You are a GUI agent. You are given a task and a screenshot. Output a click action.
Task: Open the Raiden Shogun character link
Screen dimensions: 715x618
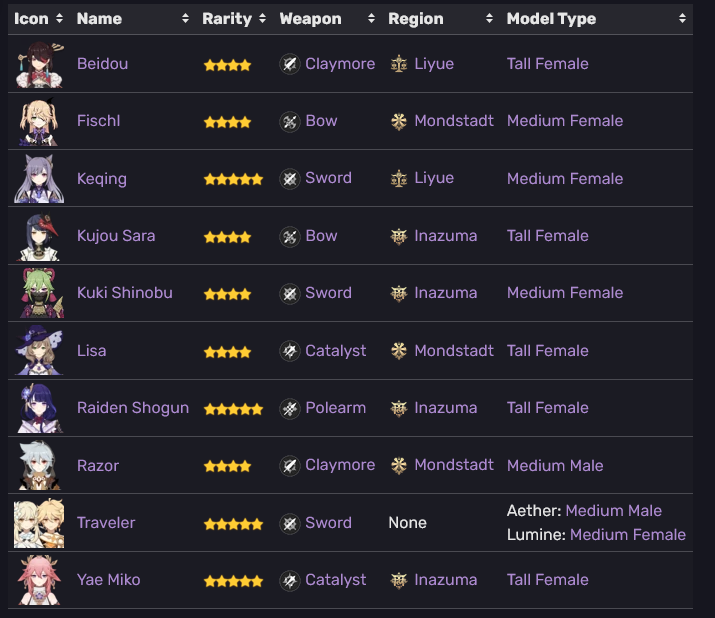(x=133, y=408)
